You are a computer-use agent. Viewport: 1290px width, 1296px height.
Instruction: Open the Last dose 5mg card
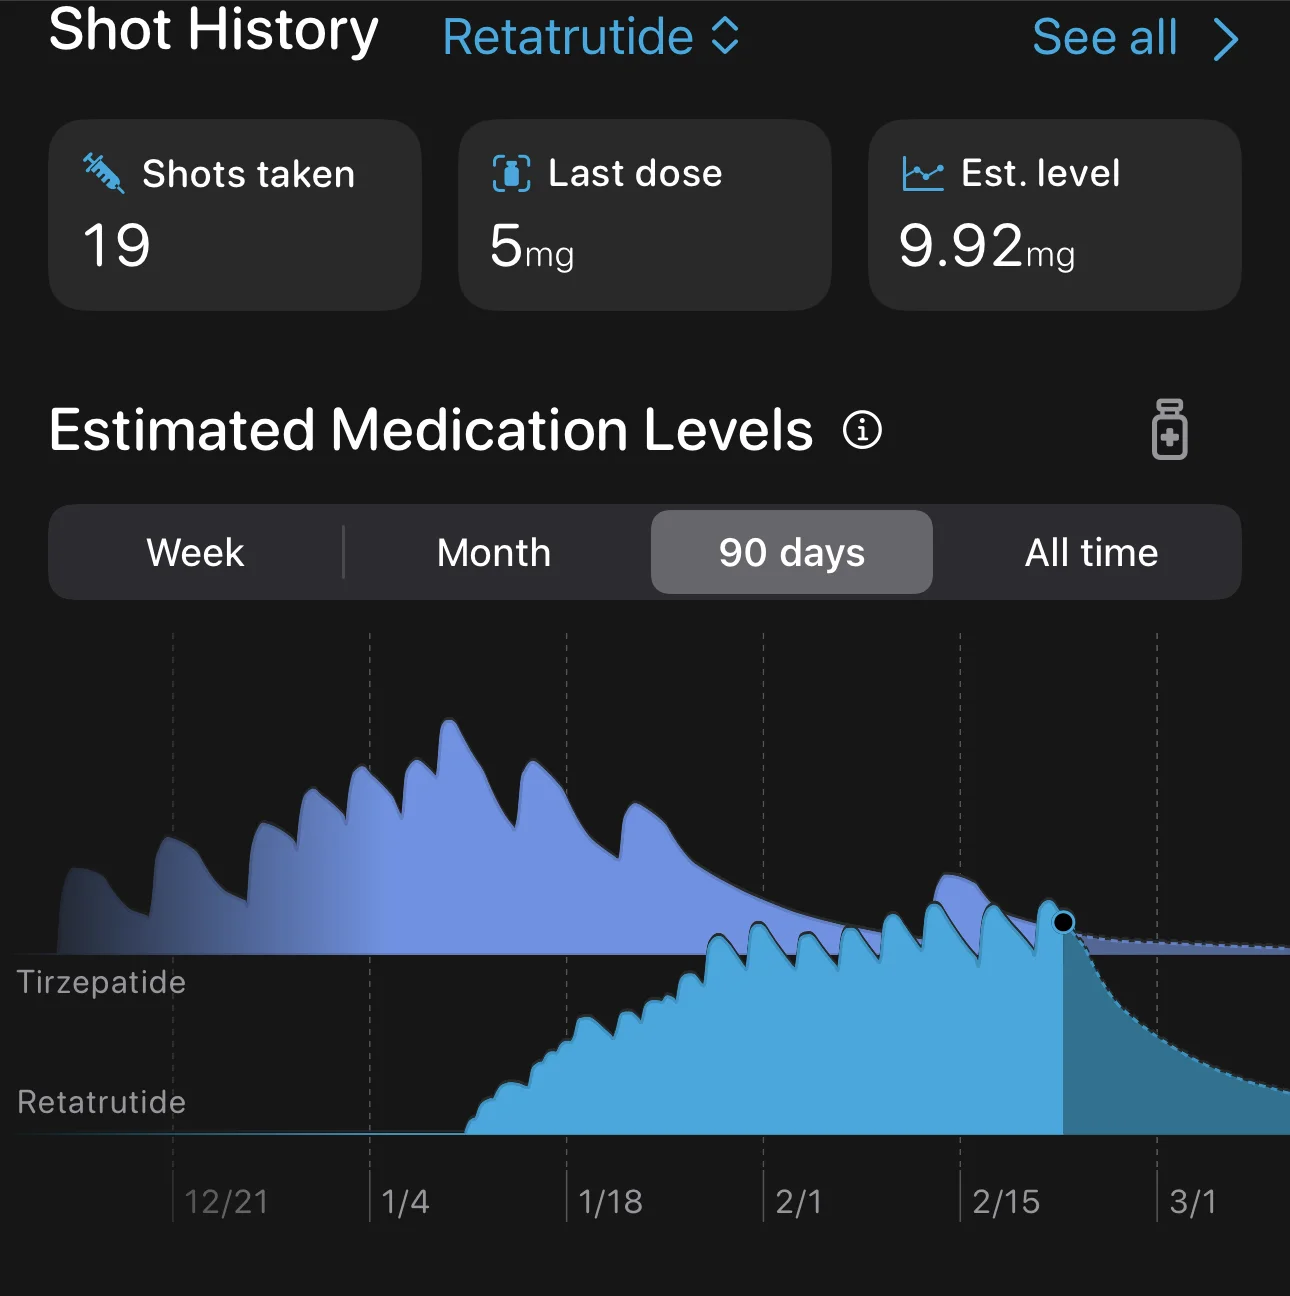(645, 215)
